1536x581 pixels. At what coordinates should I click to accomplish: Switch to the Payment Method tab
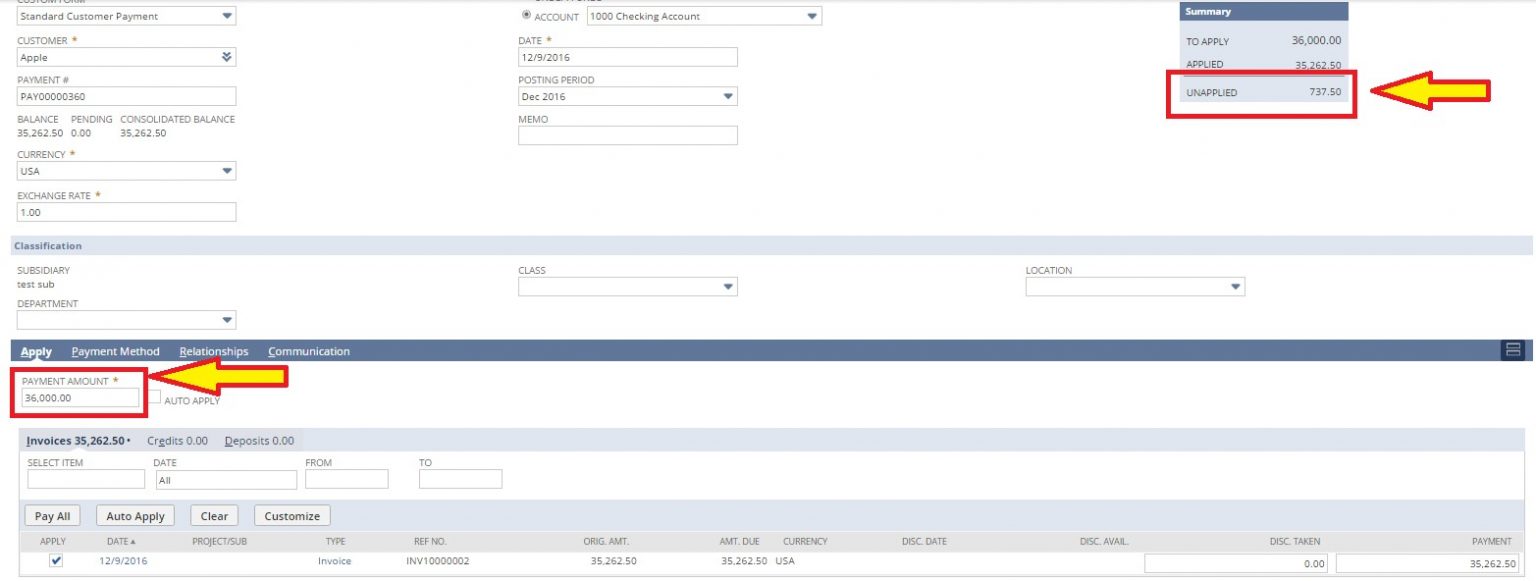point(115,351)
